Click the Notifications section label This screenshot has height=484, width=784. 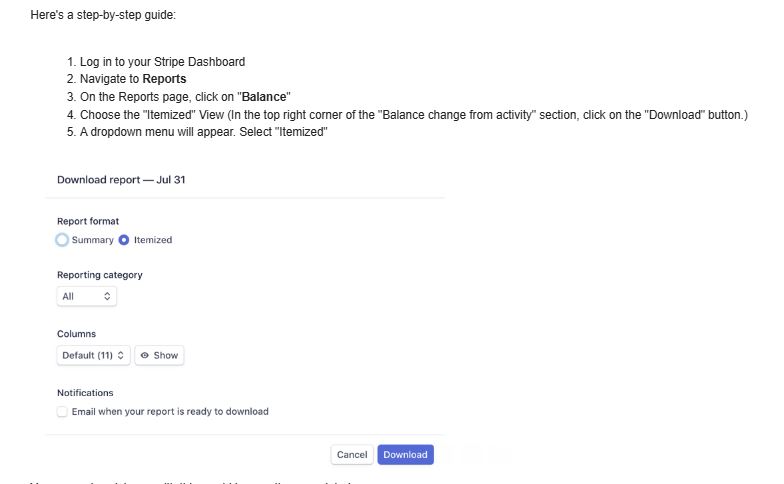click(x=85, y=393)
